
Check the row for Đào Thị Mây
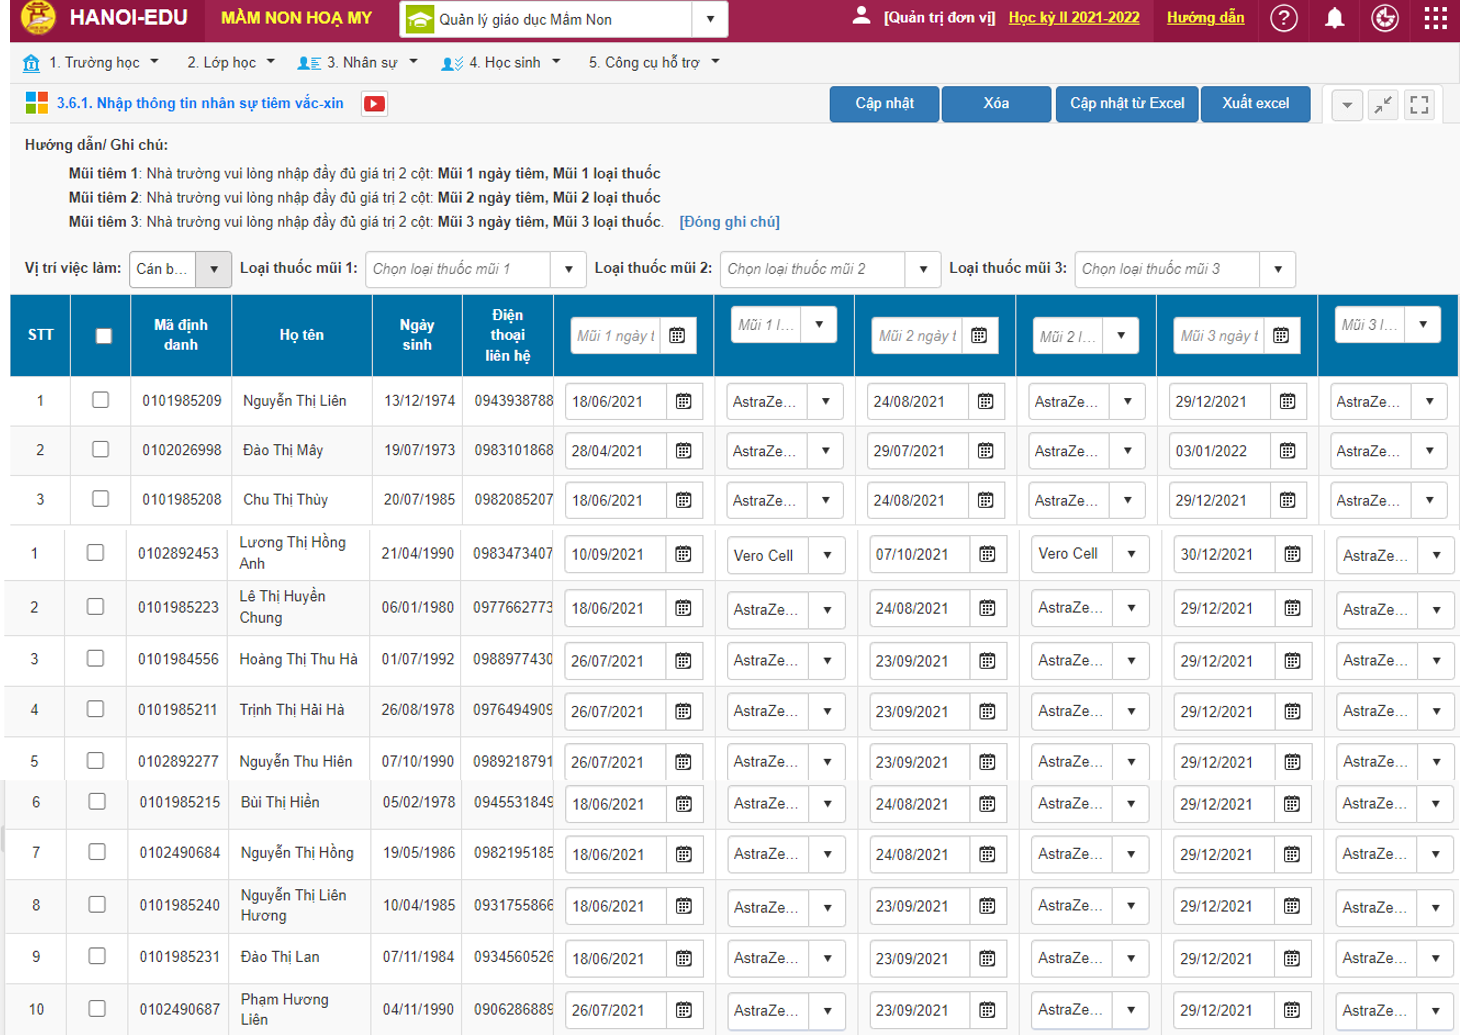tap(101, 450)
